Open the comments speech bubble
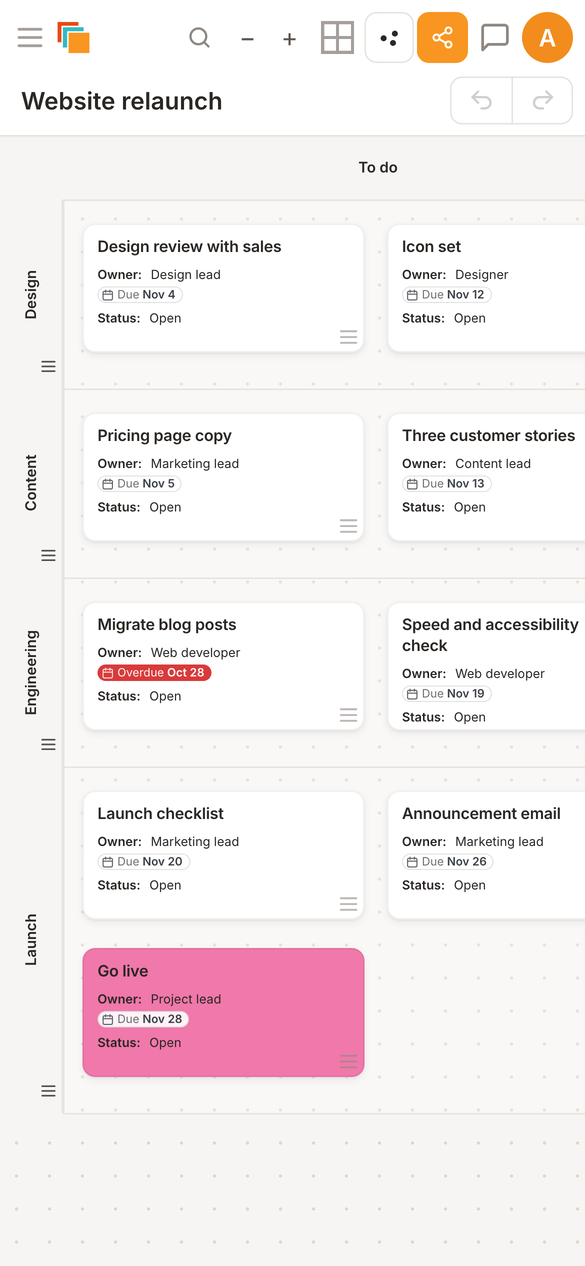The width and height of the screenshot is (585, 1266). click(494, 38)
